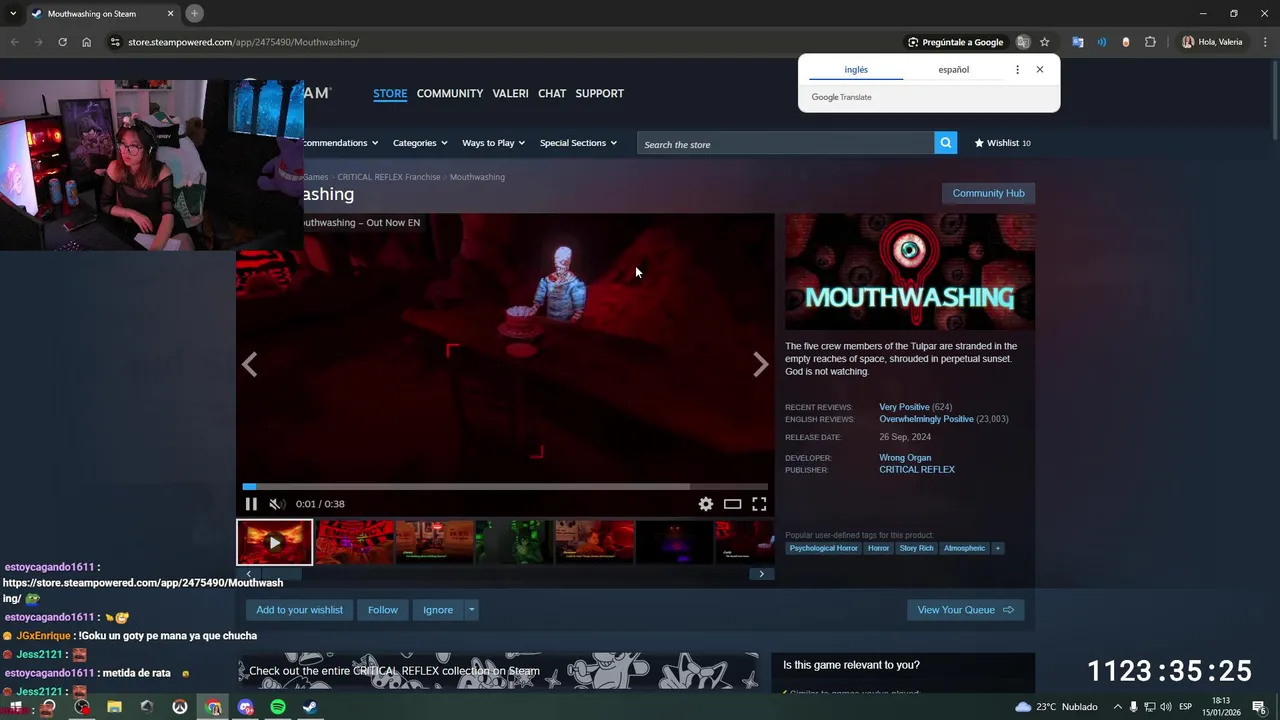Expand the Categories dropdown
Image resolution: width=1280 pixels, height=720 pixels.
pyautogui.click(x=420, y=143)
